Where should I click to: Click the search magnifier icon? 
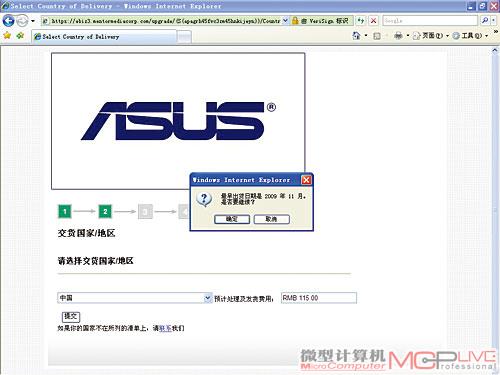click(x=485, y=21)
